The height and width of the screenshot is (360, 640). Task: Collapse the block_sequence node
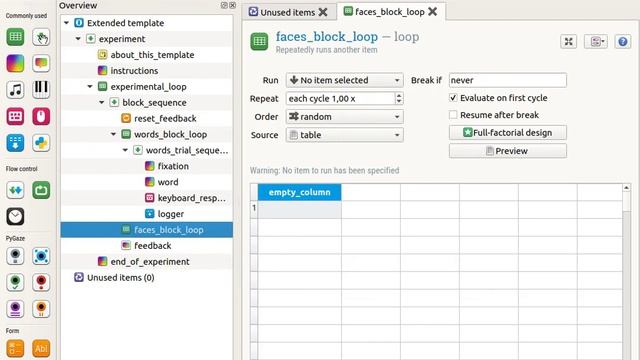102,103
